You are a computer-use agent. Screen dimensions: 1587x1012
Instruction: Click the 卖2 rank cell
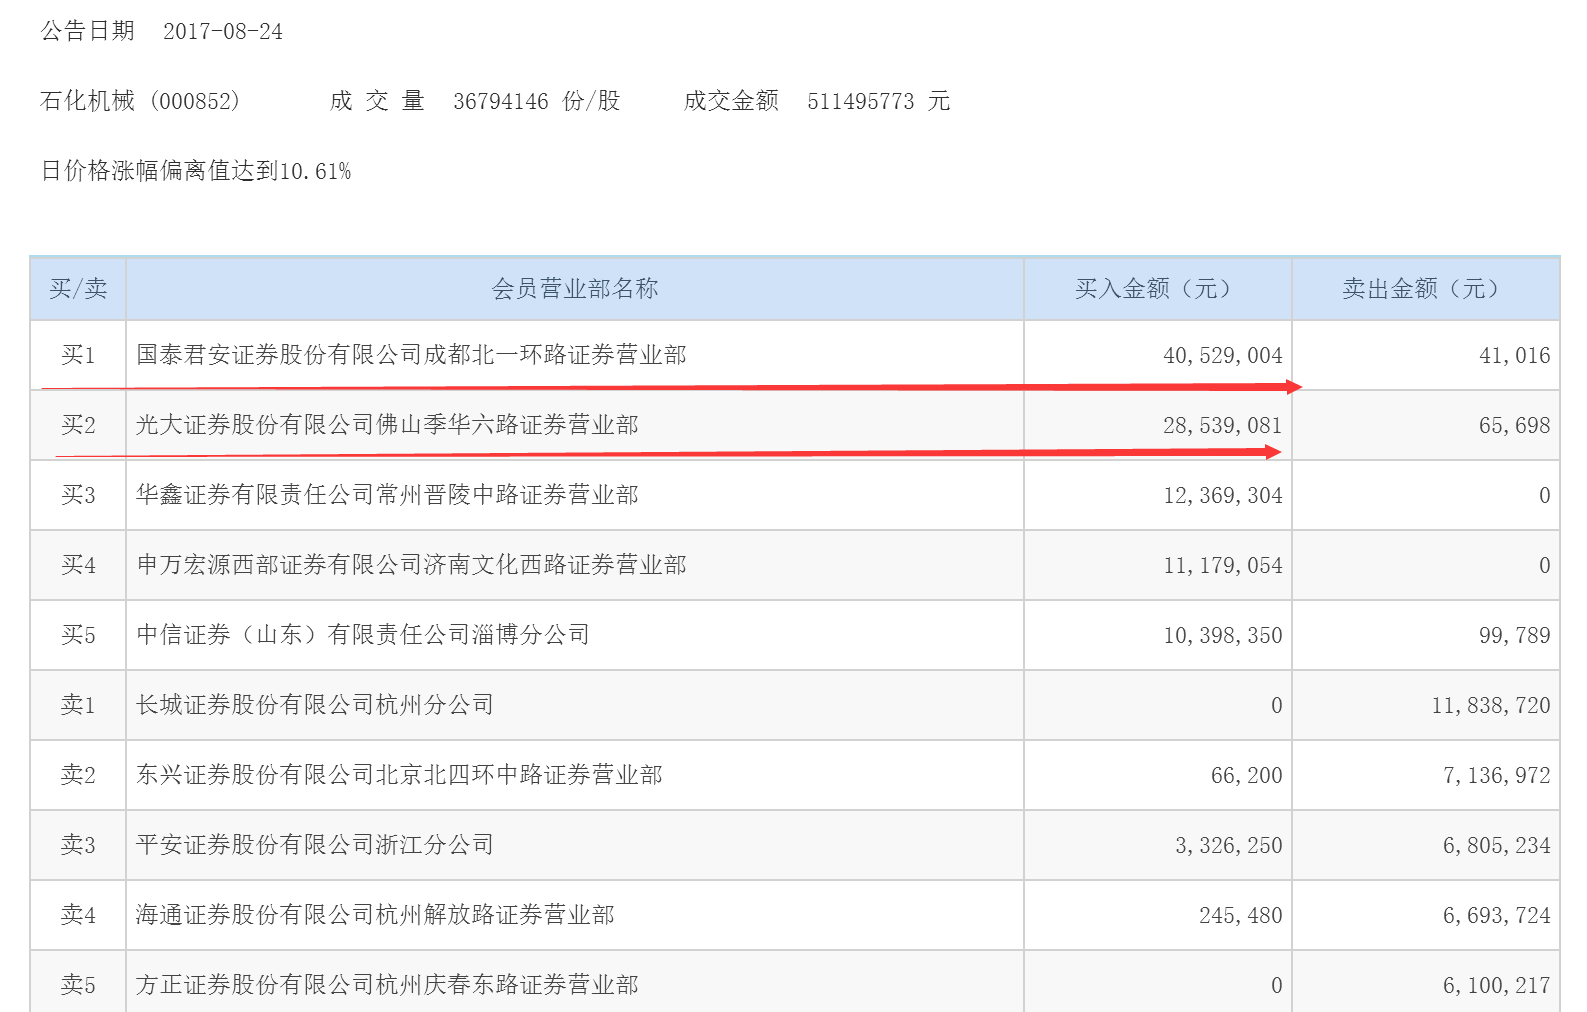tap(78, 775)
